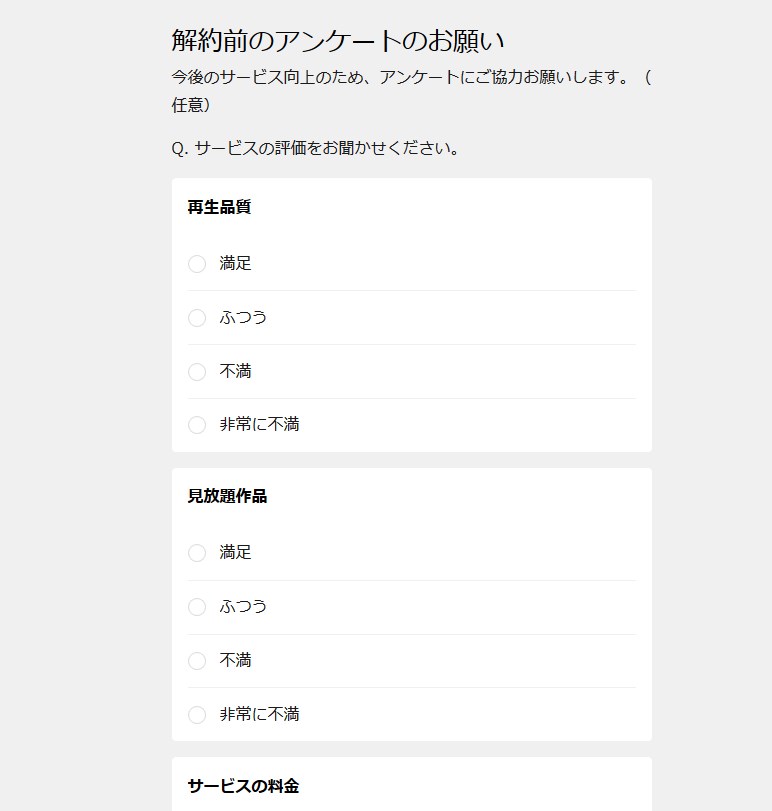Select 不満 radio under 見放題作品
772x811 pixels.
(x=197, y=660)
